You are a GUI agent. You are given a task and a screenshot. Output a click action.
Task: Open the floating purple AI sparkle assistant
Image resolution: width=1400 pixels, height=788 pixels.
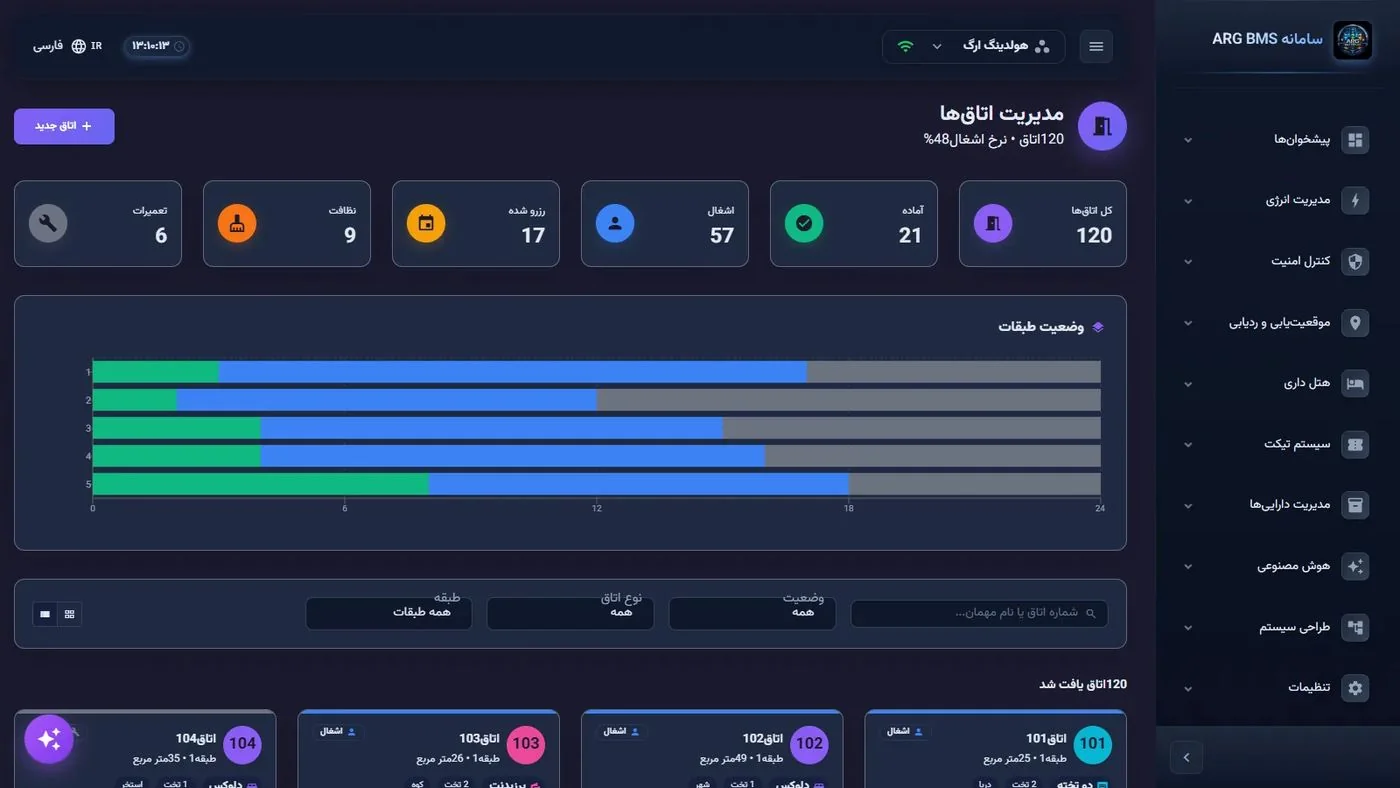(49, 739)
